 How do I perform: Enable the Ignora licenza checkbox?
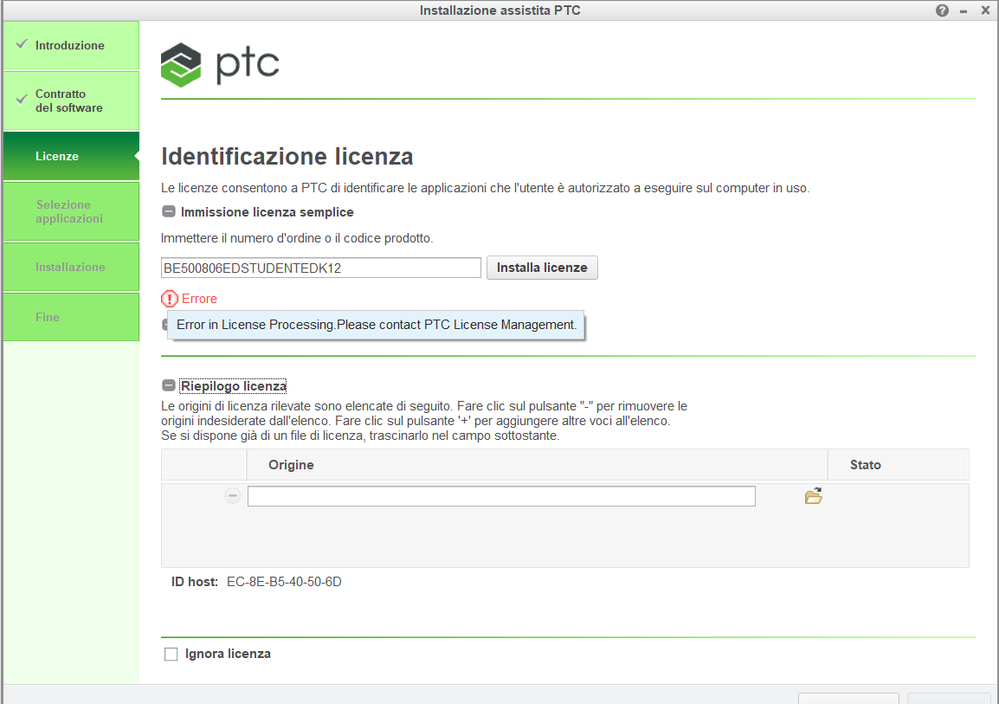click(x=171, y=654)
